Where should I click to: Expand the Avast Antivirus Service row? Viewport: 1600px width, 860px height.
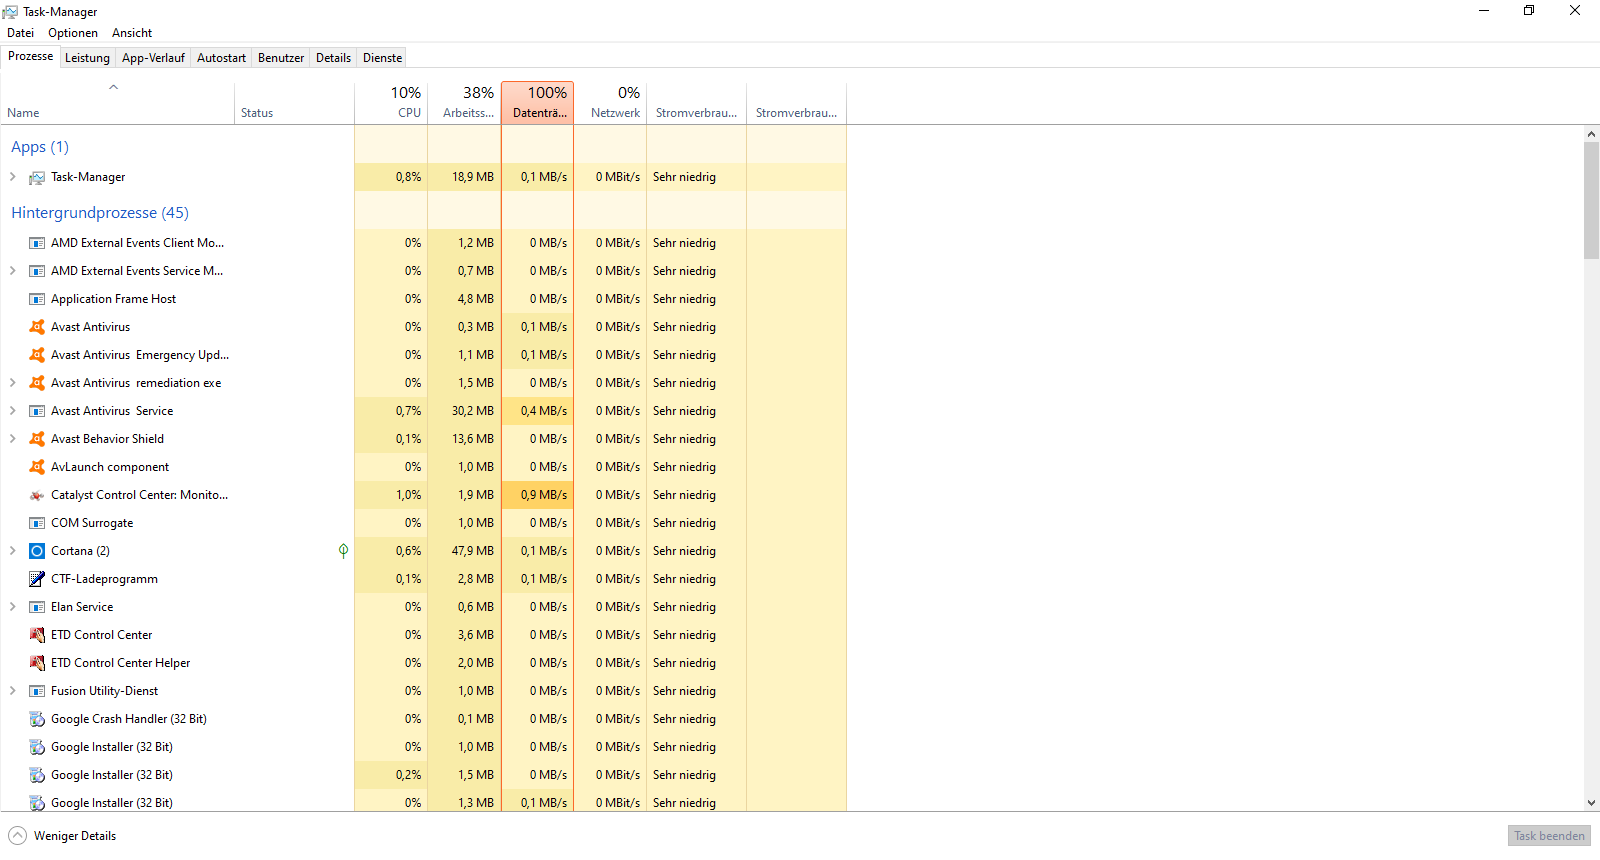tap(12, 411)
